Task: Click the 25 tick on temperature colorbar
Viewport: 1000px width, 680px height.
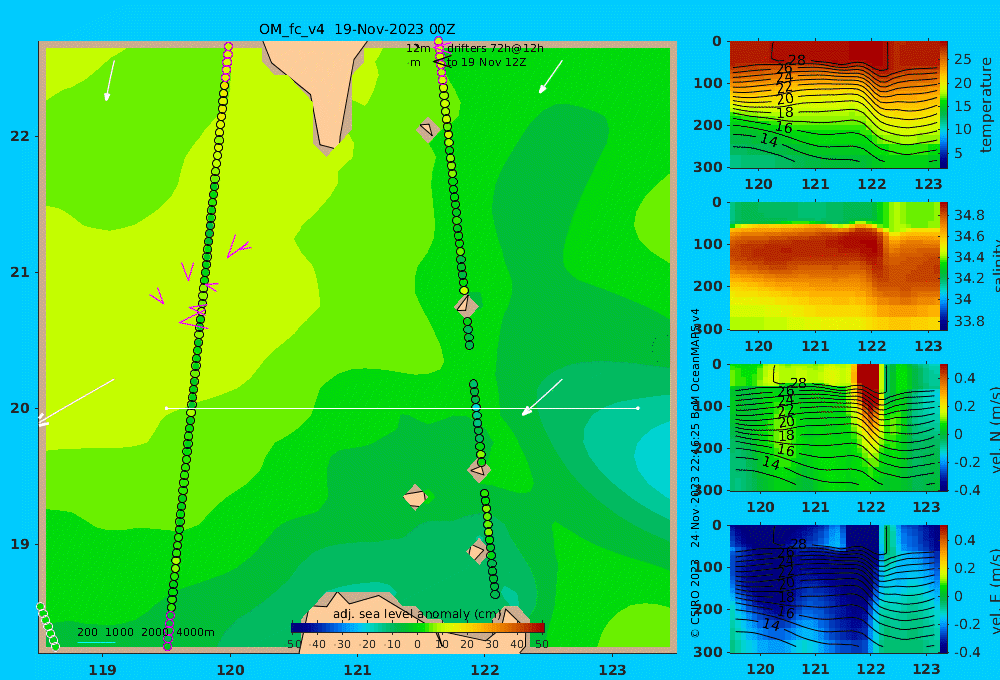Action: 963,59
